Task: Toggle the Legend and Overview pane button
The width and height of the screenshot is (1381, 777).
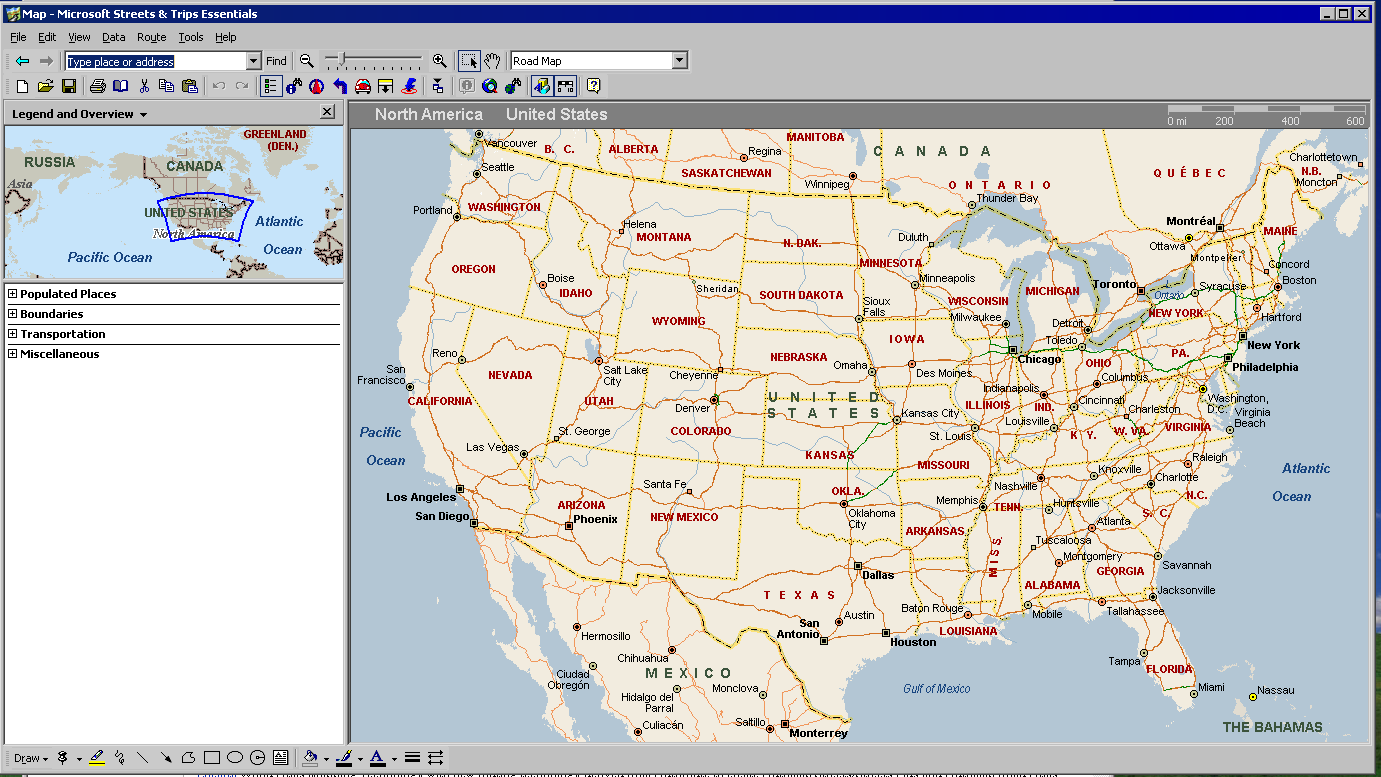Action: [271, 87]
